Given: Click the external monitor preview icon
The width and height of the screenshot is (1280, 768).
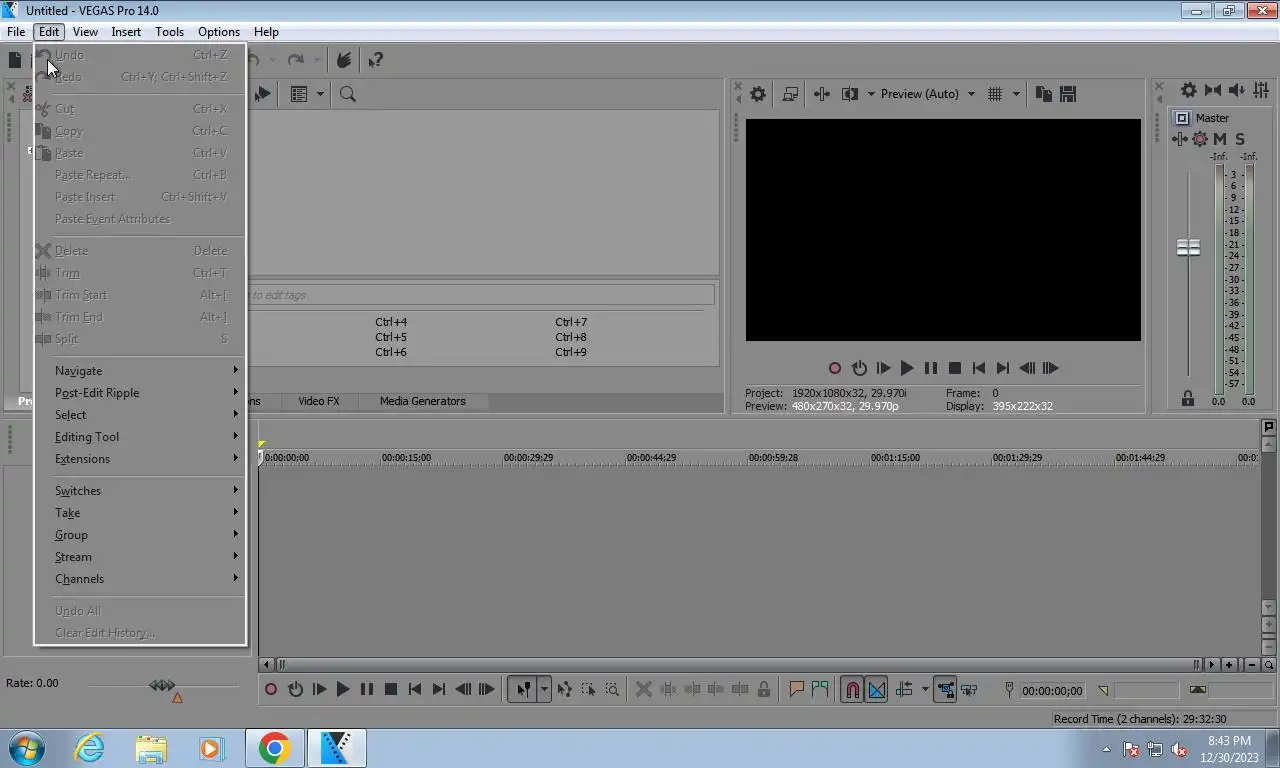Looking at the screenshot, I should click(x=790, y=94).
